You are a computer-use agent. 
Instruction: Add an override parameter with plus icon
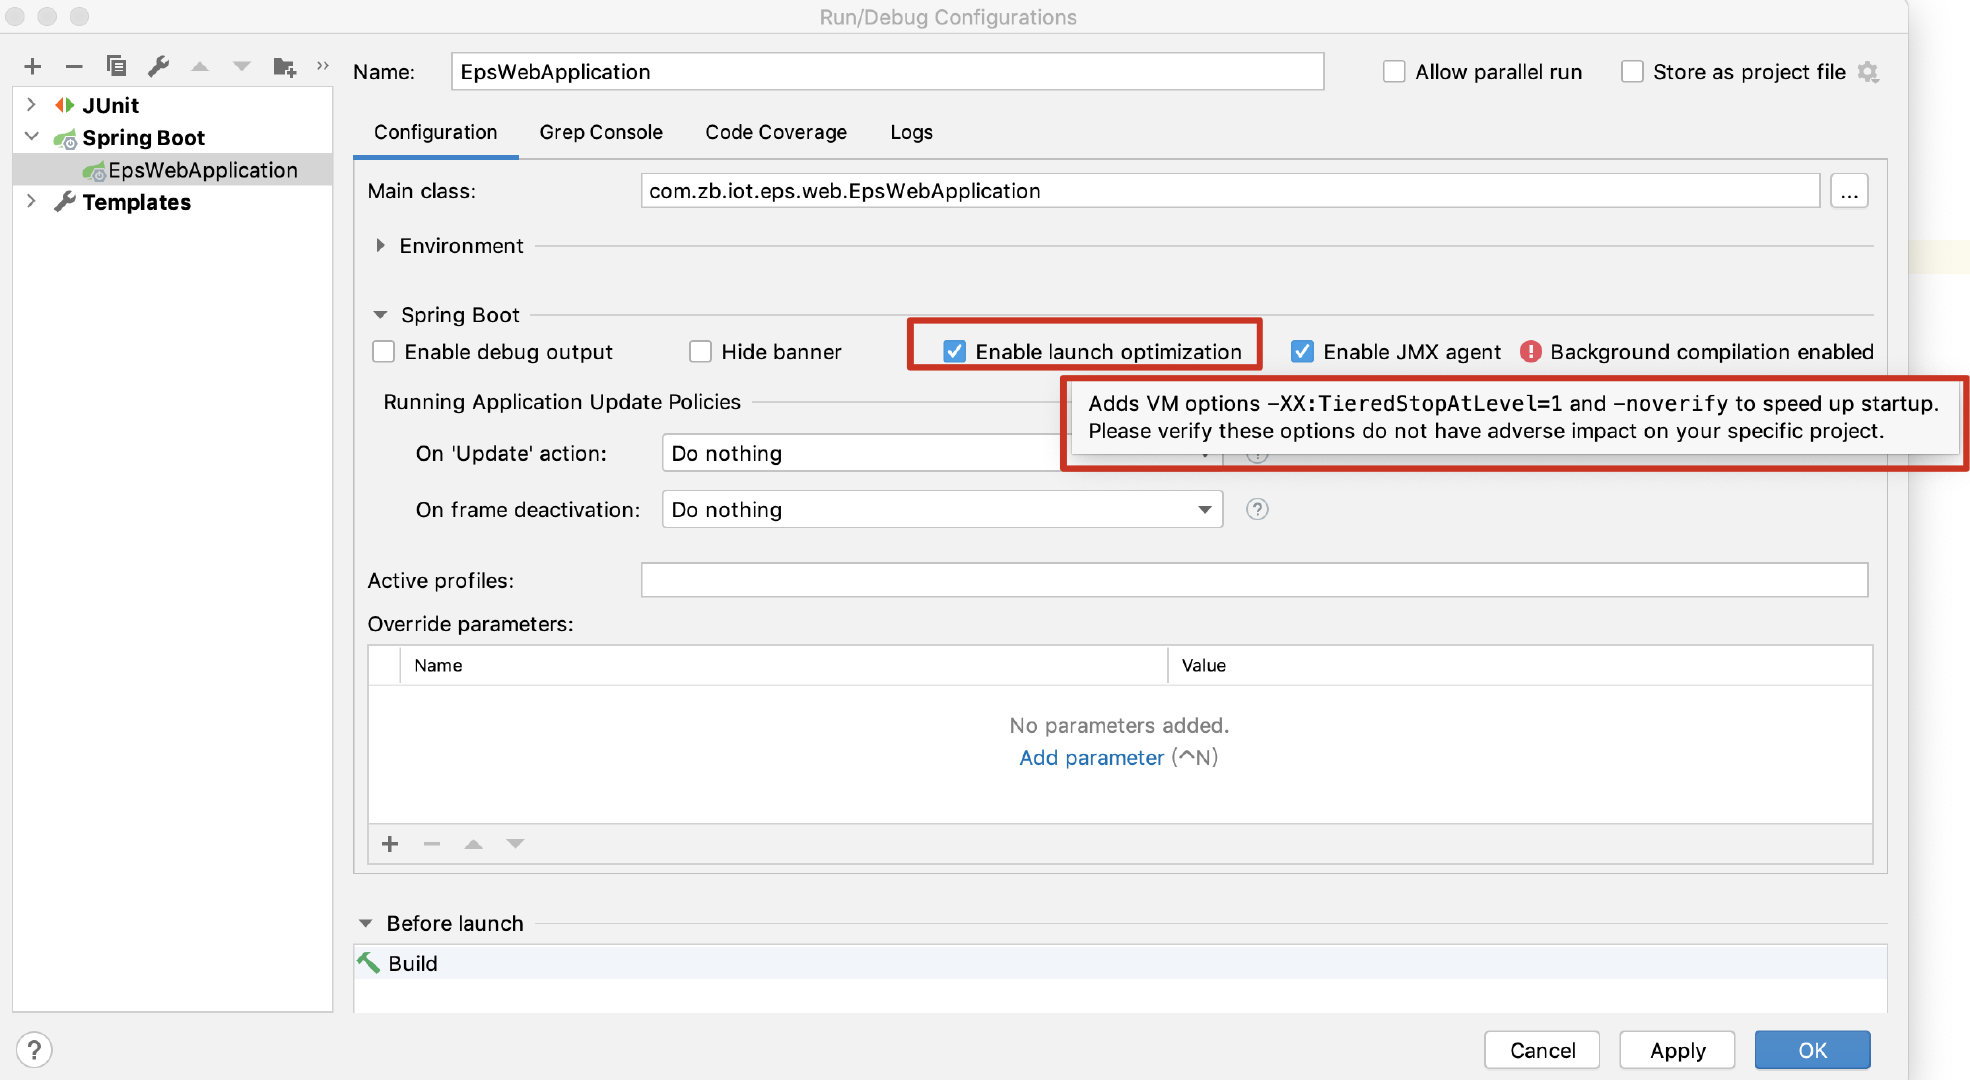tap(390, 844)
